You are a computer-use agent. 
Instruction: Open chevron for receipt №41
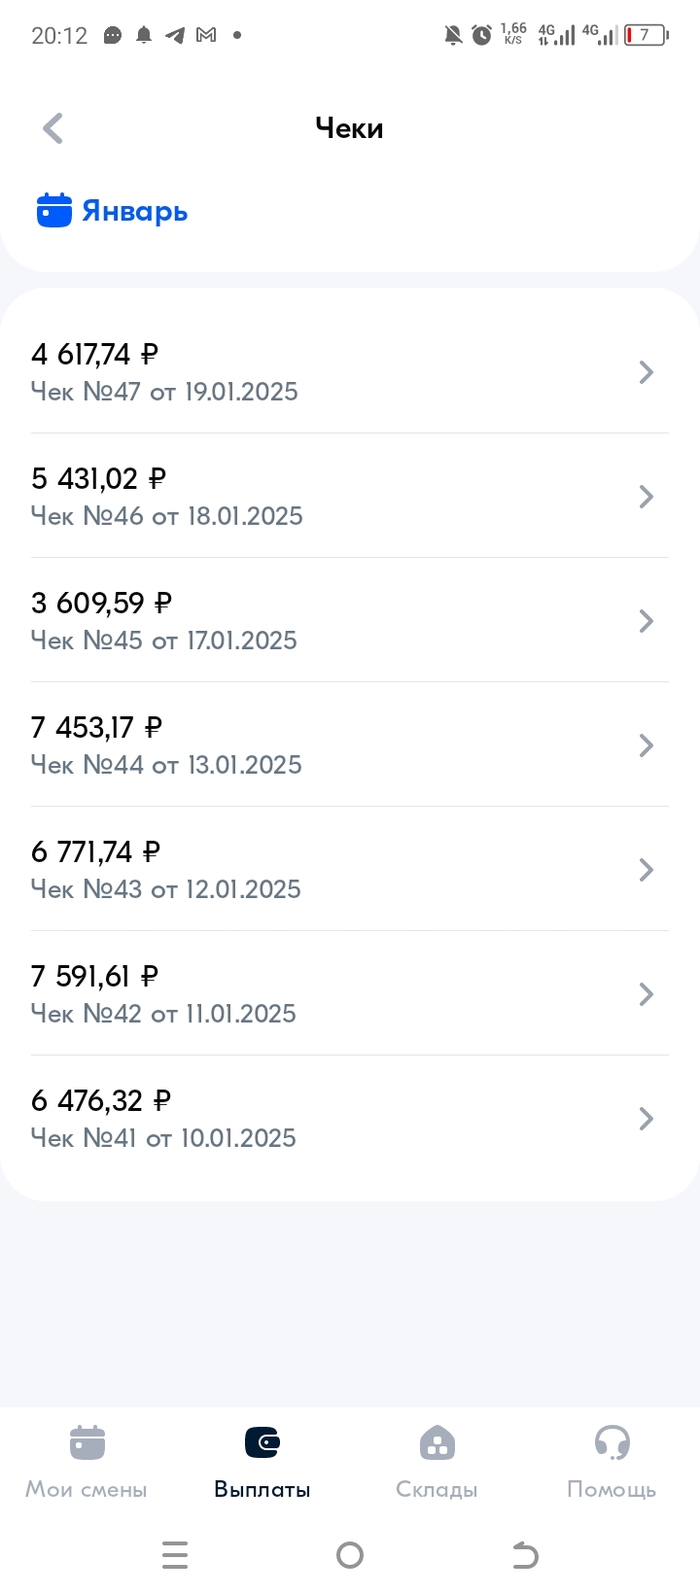(646, 1118)
